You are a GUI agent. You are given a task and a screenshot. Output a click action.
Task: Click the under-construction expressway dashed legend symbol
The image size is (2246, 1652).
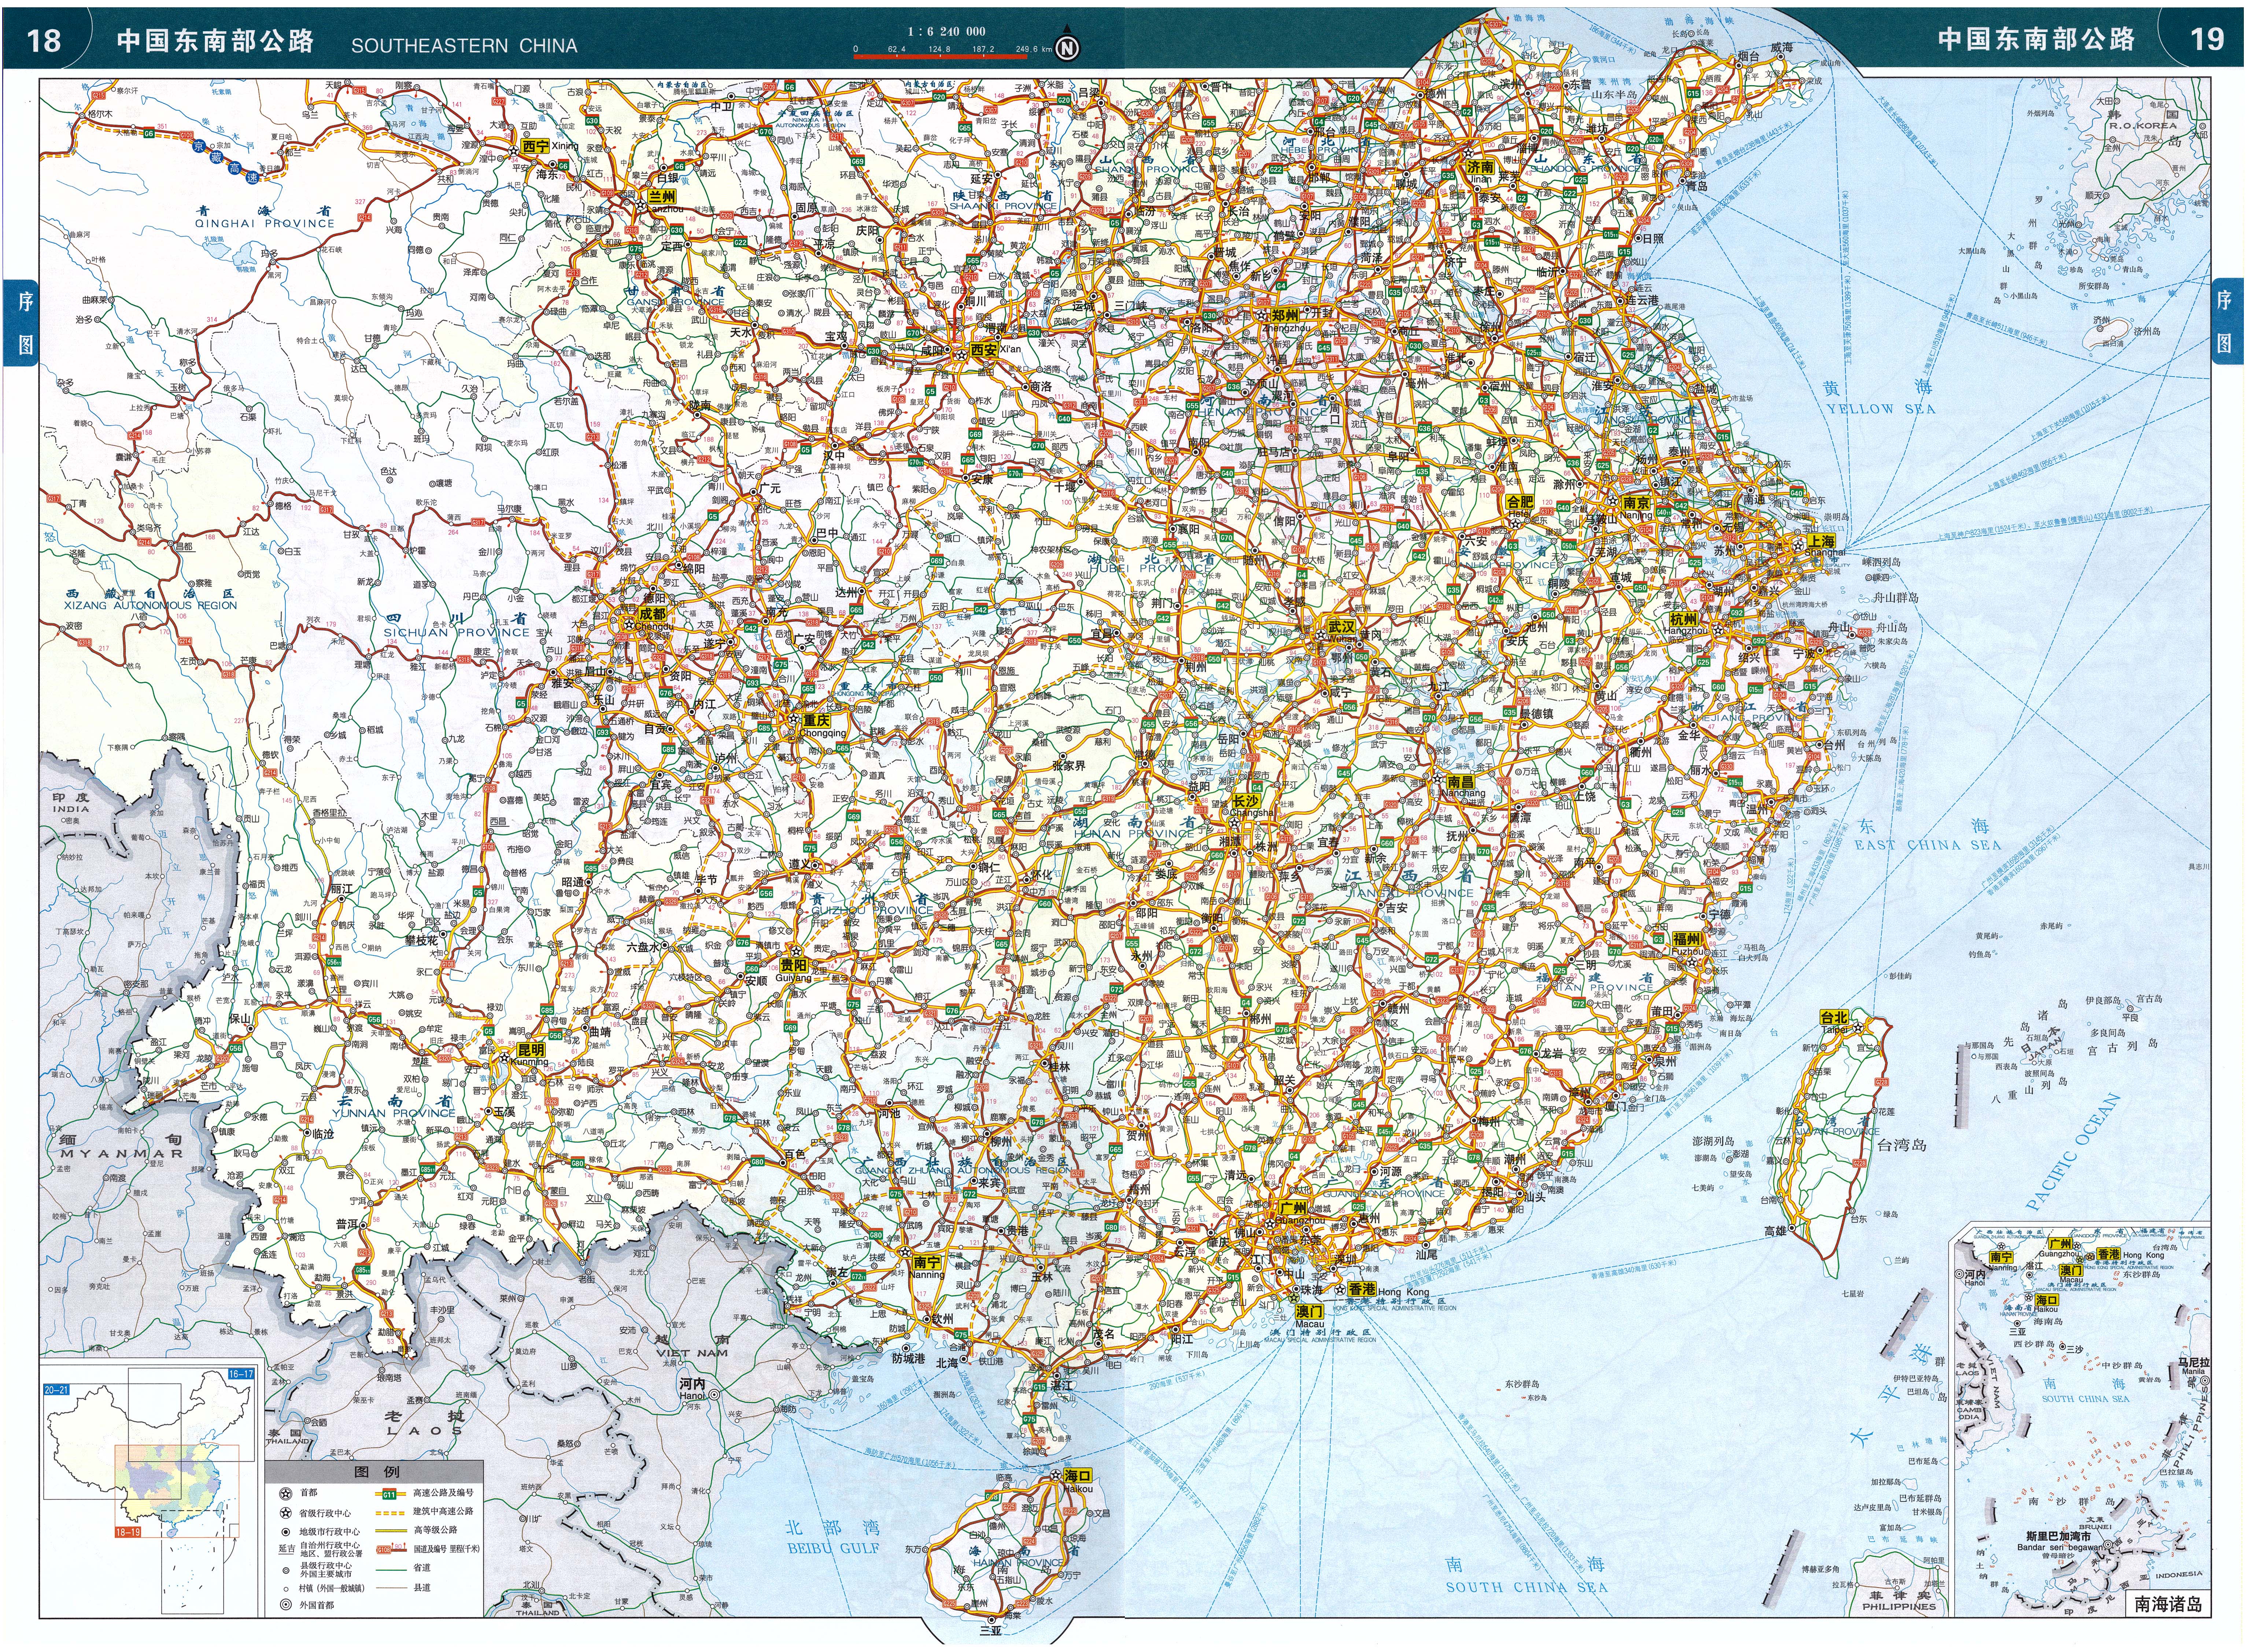390,1513
